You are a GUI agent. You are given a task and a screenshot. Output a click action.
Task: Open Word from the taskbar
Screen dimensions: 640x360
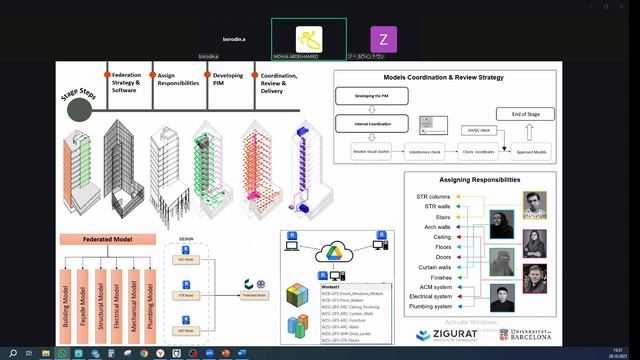pos(242,353)
